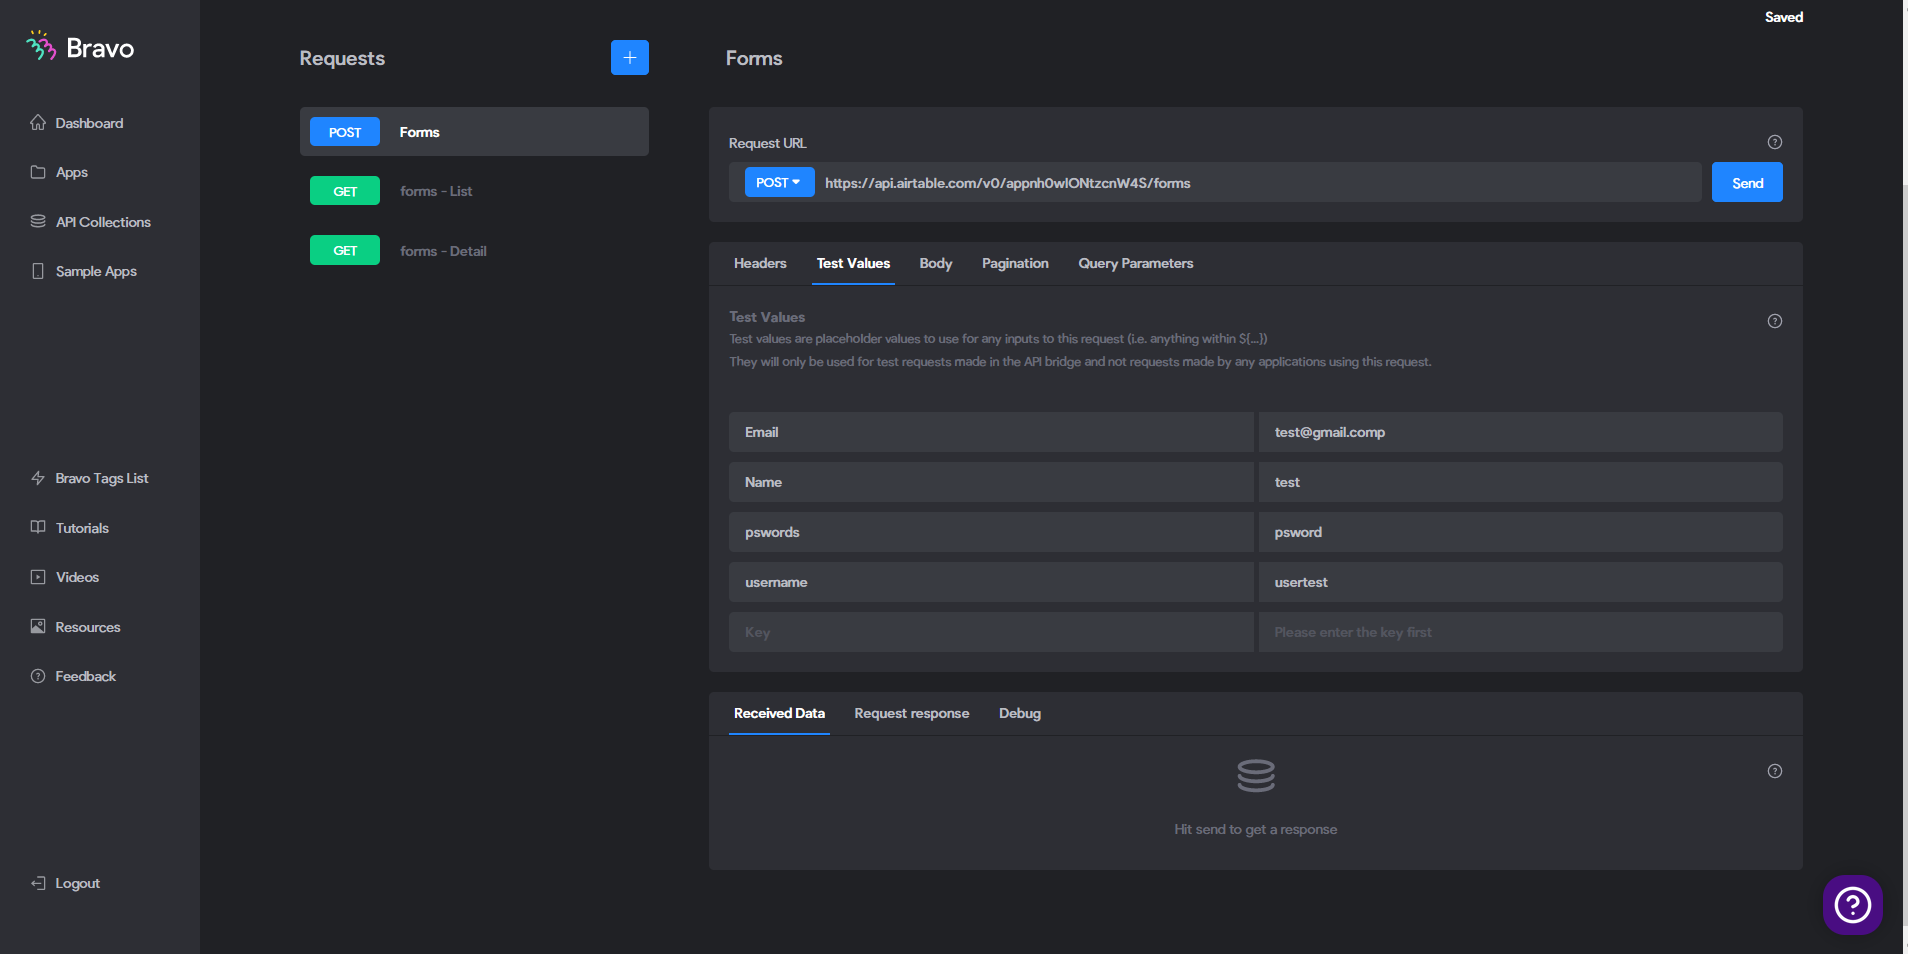
Task: Click the Bravo Tags List lightning icon
Action: 38,478
